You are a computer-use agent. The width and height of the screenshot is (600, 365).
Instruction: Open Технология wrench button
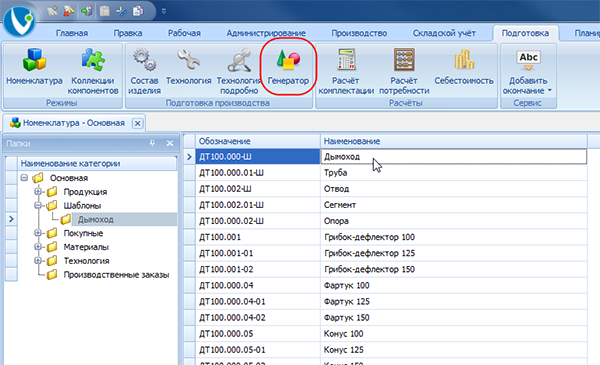[x=188, y=68]
